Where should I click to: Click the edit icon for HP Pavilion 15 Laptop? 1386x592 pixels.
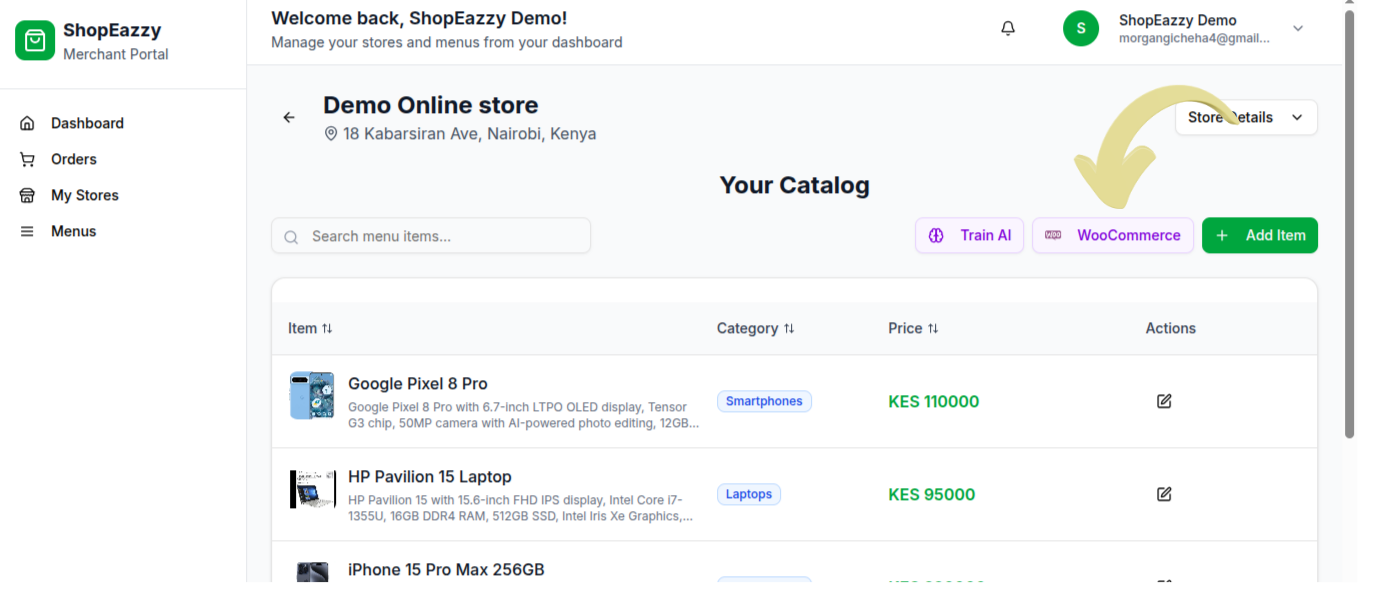point(1164,494)
